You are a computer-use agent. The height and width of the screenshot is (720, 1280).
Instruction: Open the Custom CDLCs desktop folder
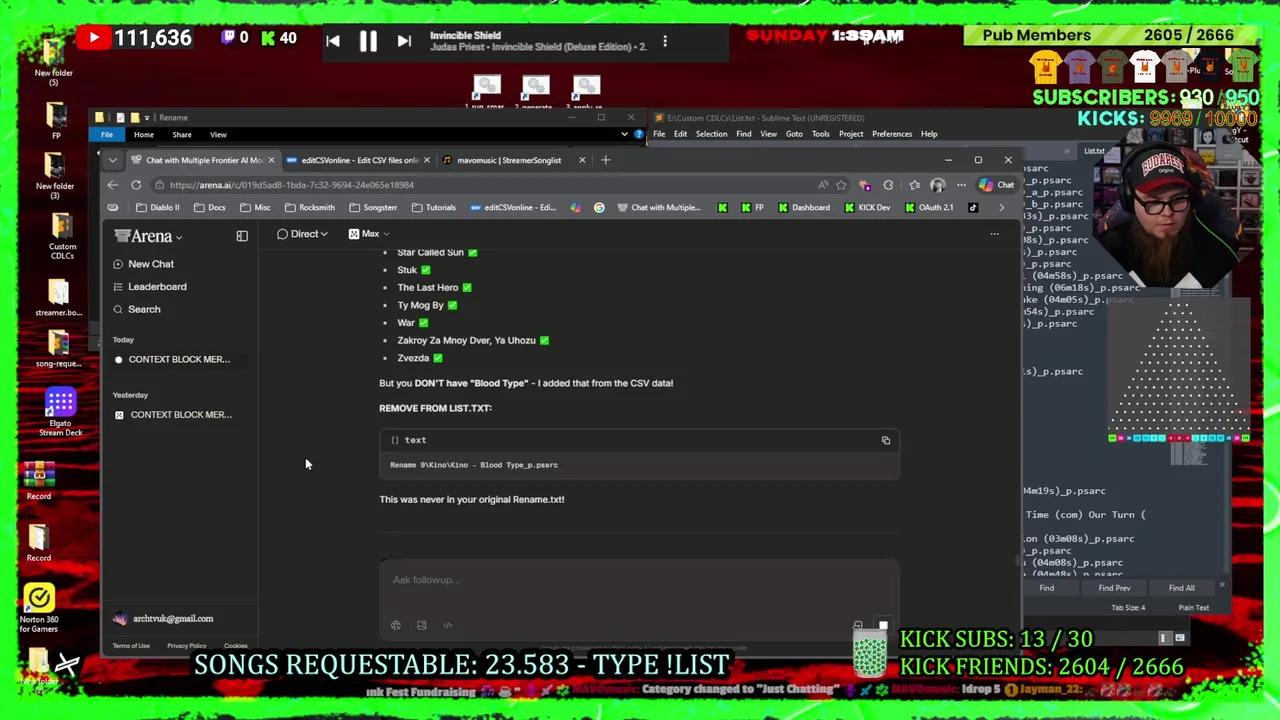click(62, 236)
